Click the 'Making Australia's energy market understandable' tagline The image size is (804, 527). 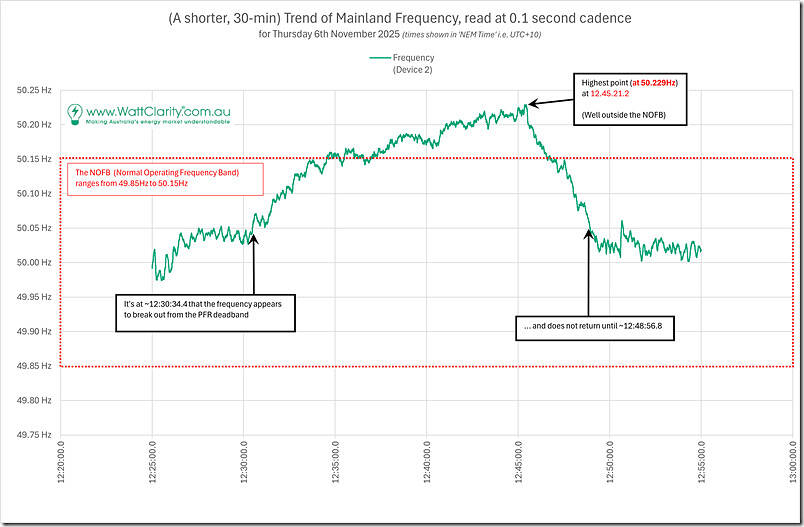pos(157,122)
